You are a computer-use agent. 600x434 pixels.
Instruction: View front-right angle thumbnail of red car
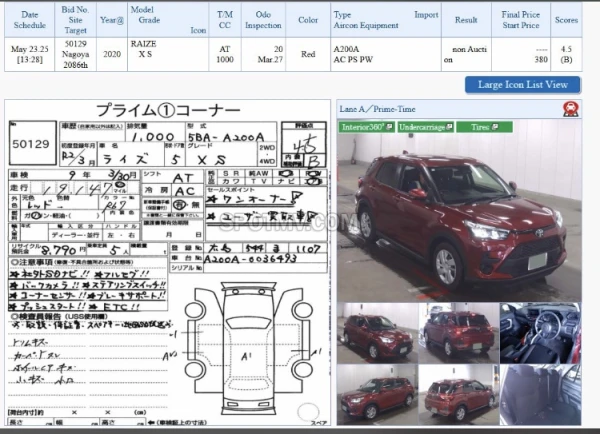click(x=377, y=331)
